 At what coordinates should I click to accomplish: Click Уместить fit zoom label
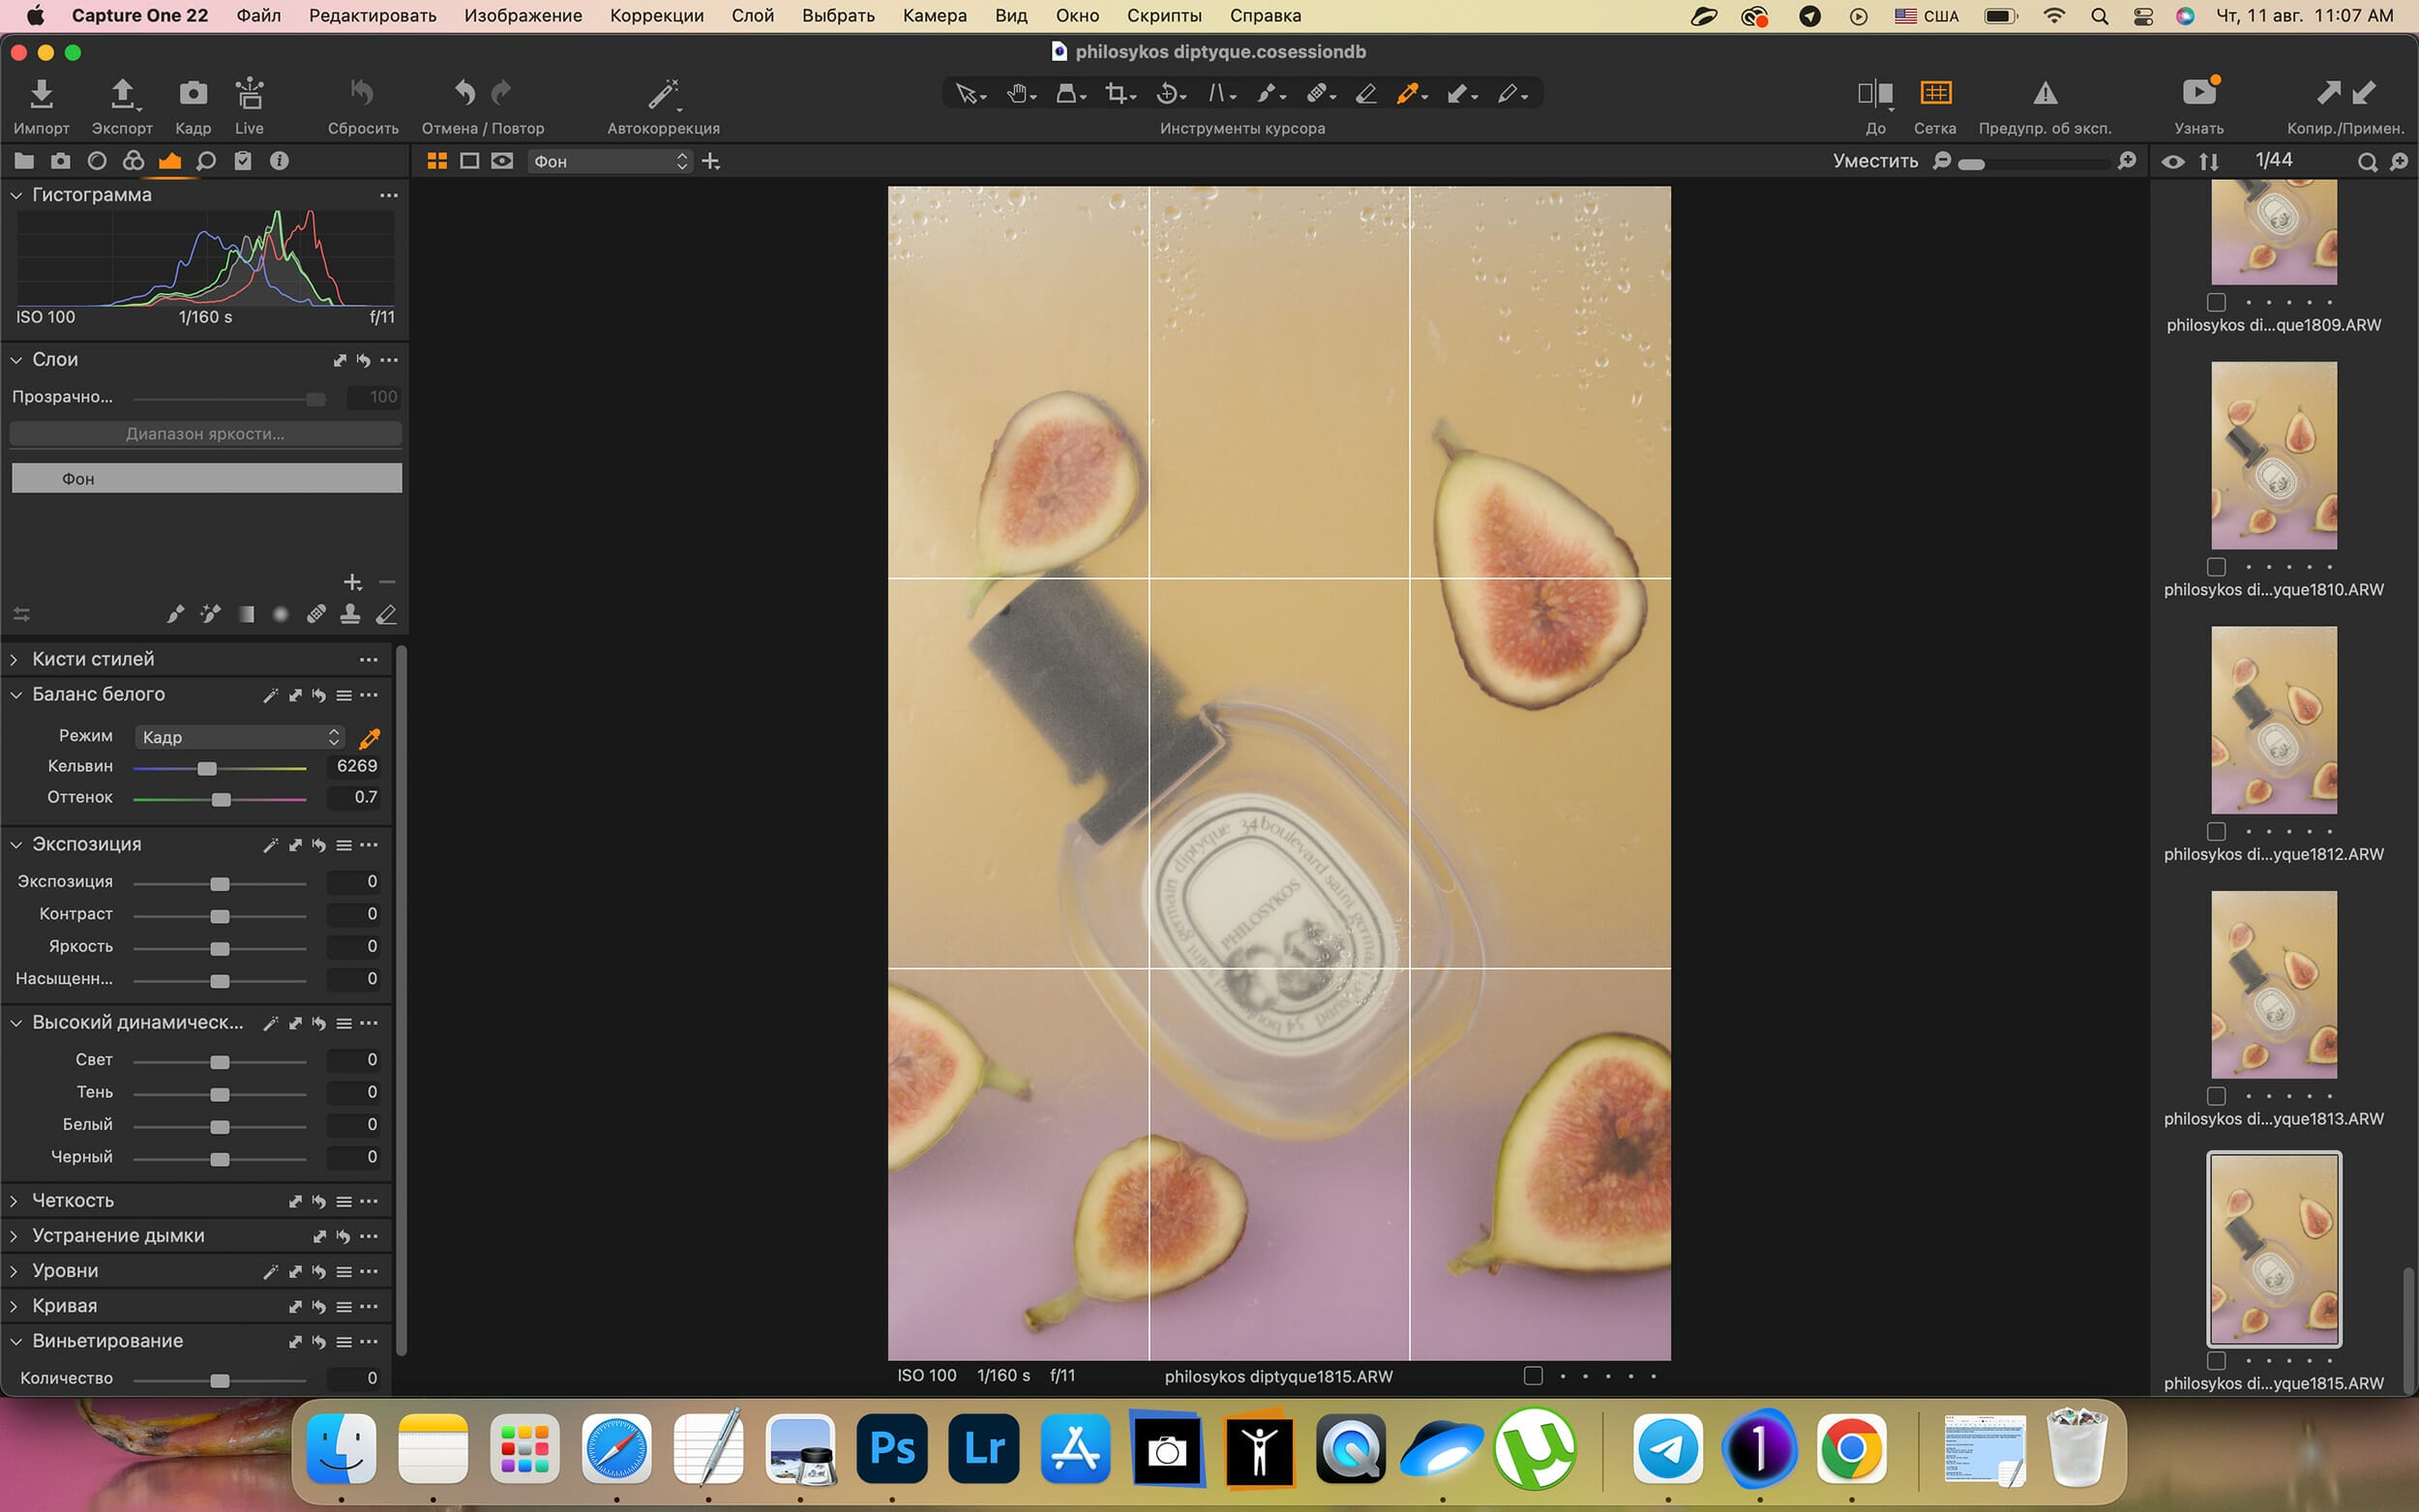pyautogui.click(x=1875, y=161)
